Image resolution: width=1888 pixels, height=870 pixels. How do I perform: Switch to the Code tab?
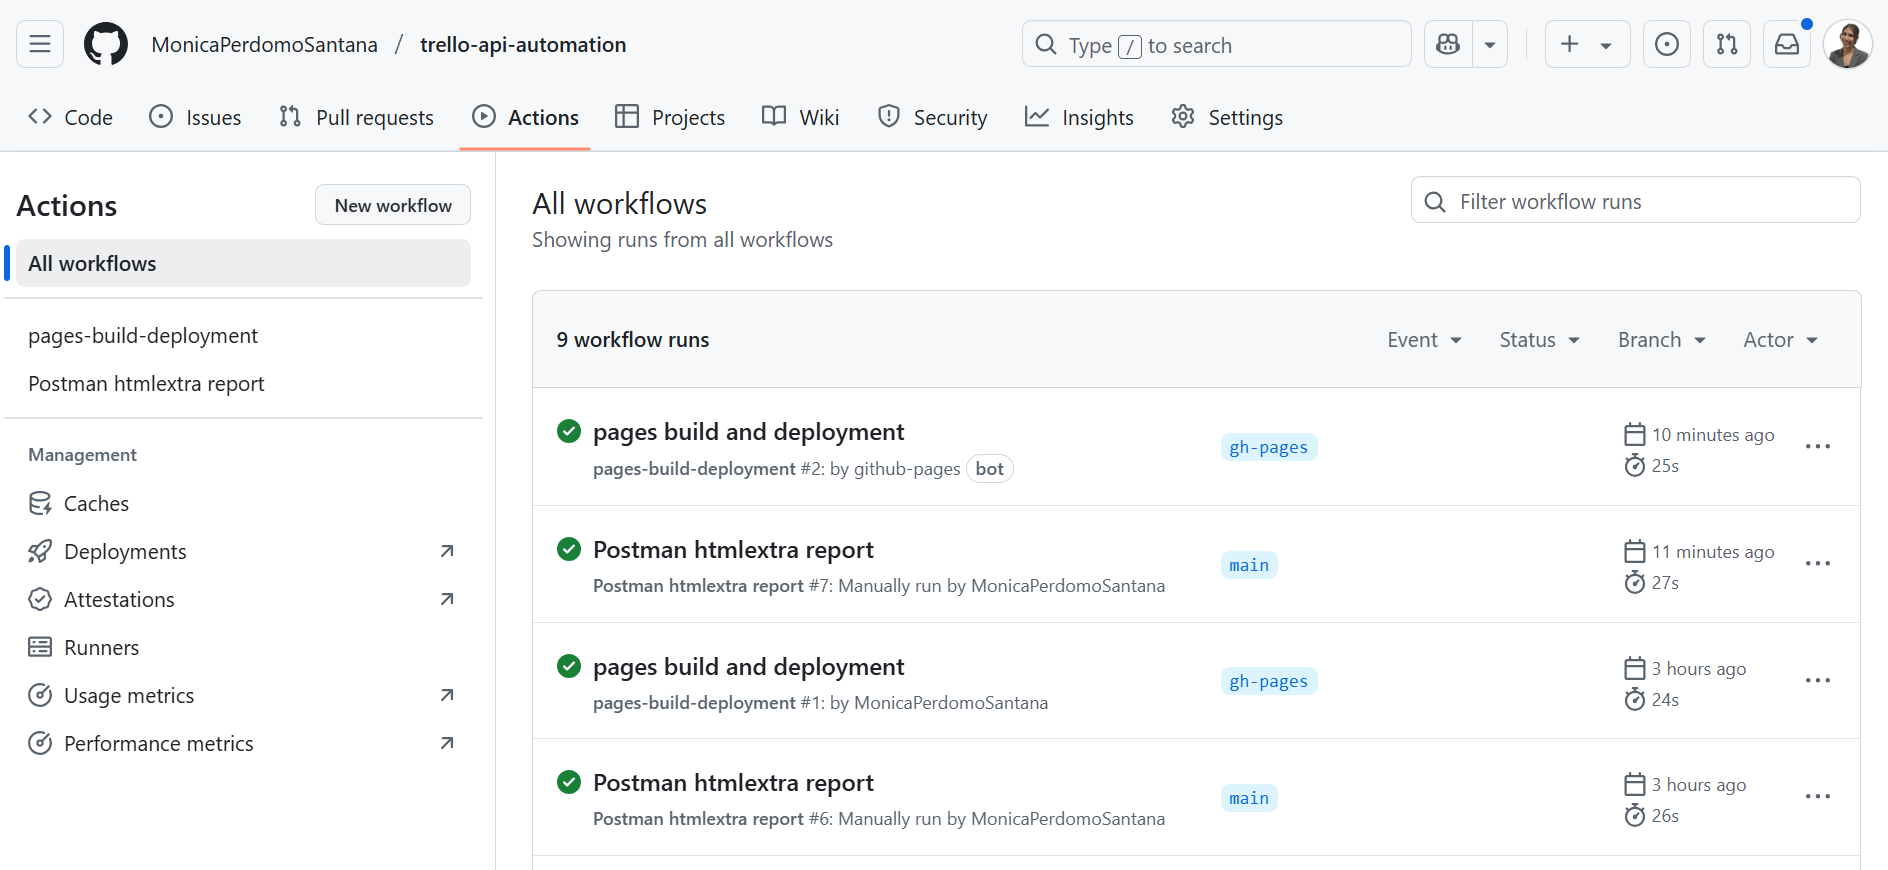[x=70, y=117]
